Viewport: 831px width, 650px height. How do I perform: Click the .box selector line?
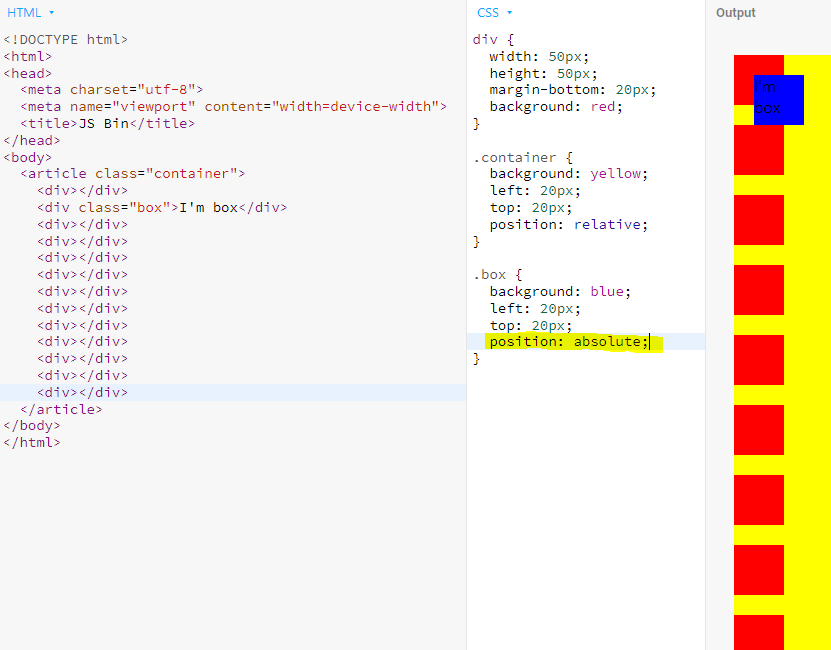pyautogui.click(x=497, y=275)
